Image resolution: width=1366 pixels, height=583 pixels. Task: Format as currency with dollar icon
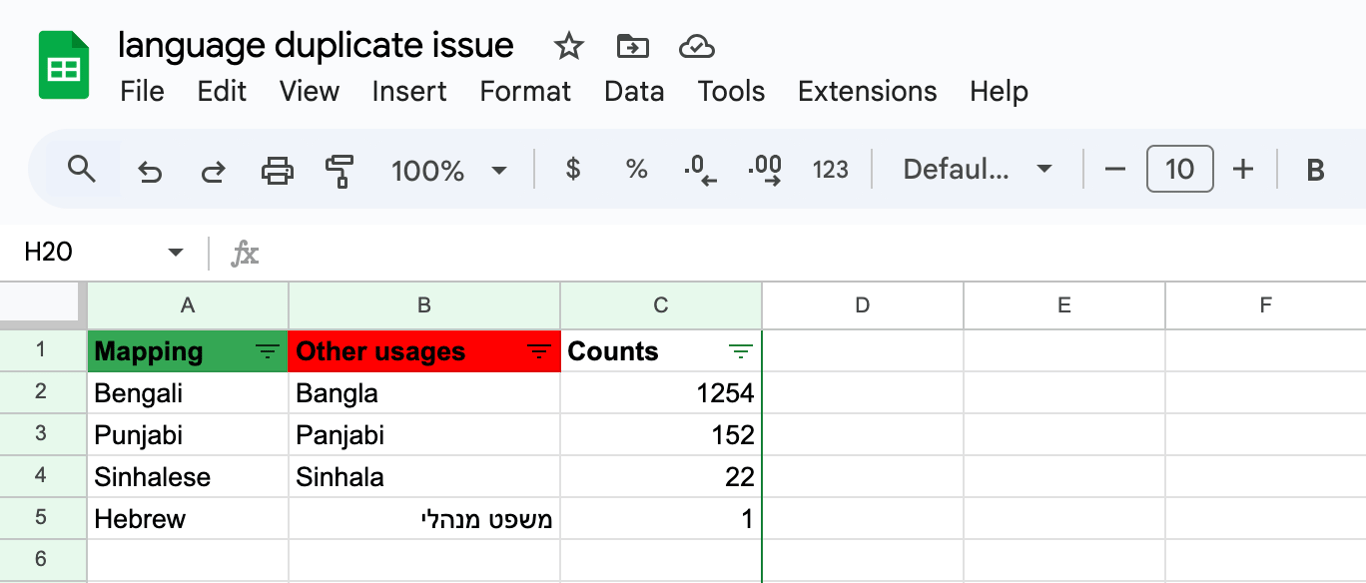click(x=573, y=169)
